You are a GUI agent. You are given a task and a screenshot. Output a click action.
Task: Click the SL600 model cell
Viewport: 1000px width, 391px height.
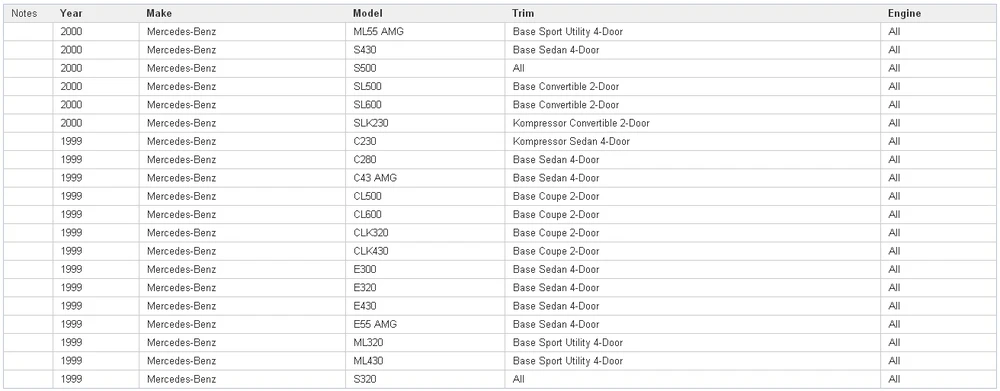[x=425, y=105]
